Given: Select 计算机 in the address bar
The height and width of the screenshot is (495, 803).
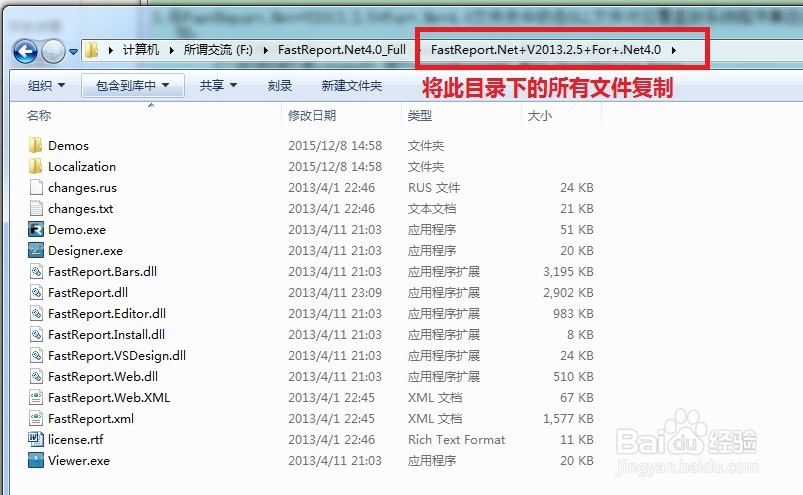Looking at the screenshot, I should click(141, 50).
